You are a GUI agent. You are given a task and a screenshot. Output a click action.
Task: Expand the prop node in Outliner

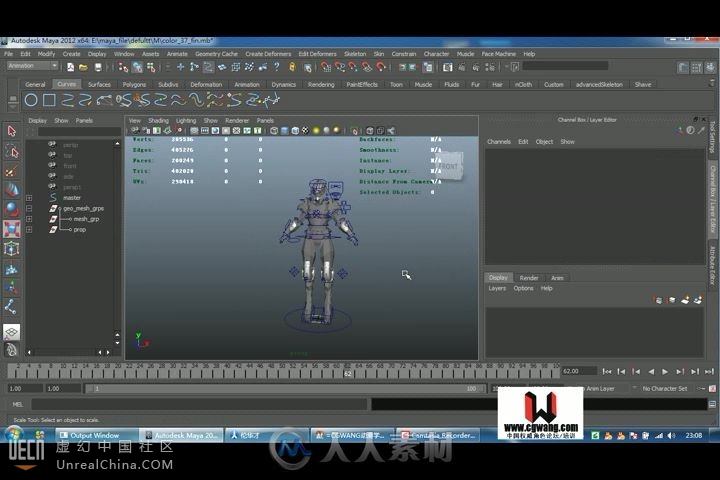click(29, 230)
